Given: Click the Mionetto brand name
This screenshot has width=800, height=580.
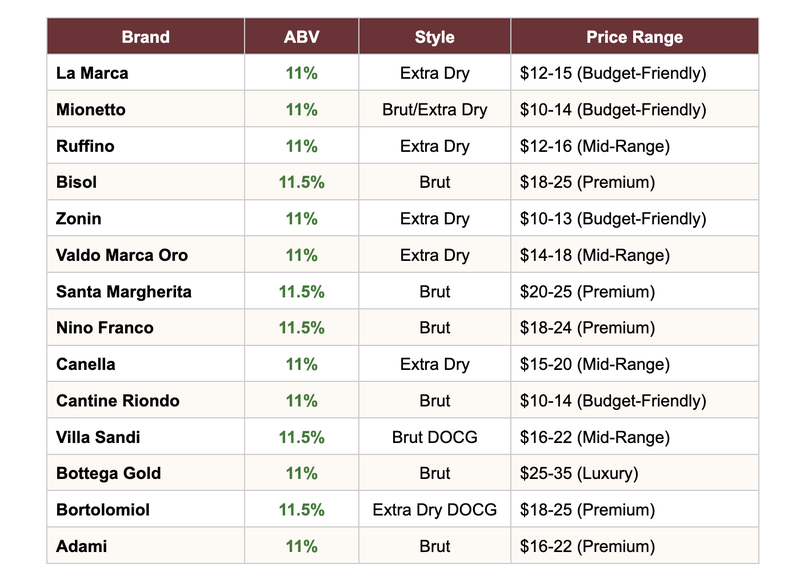Looking at the screenshot, I should click(x=91, y=109).
